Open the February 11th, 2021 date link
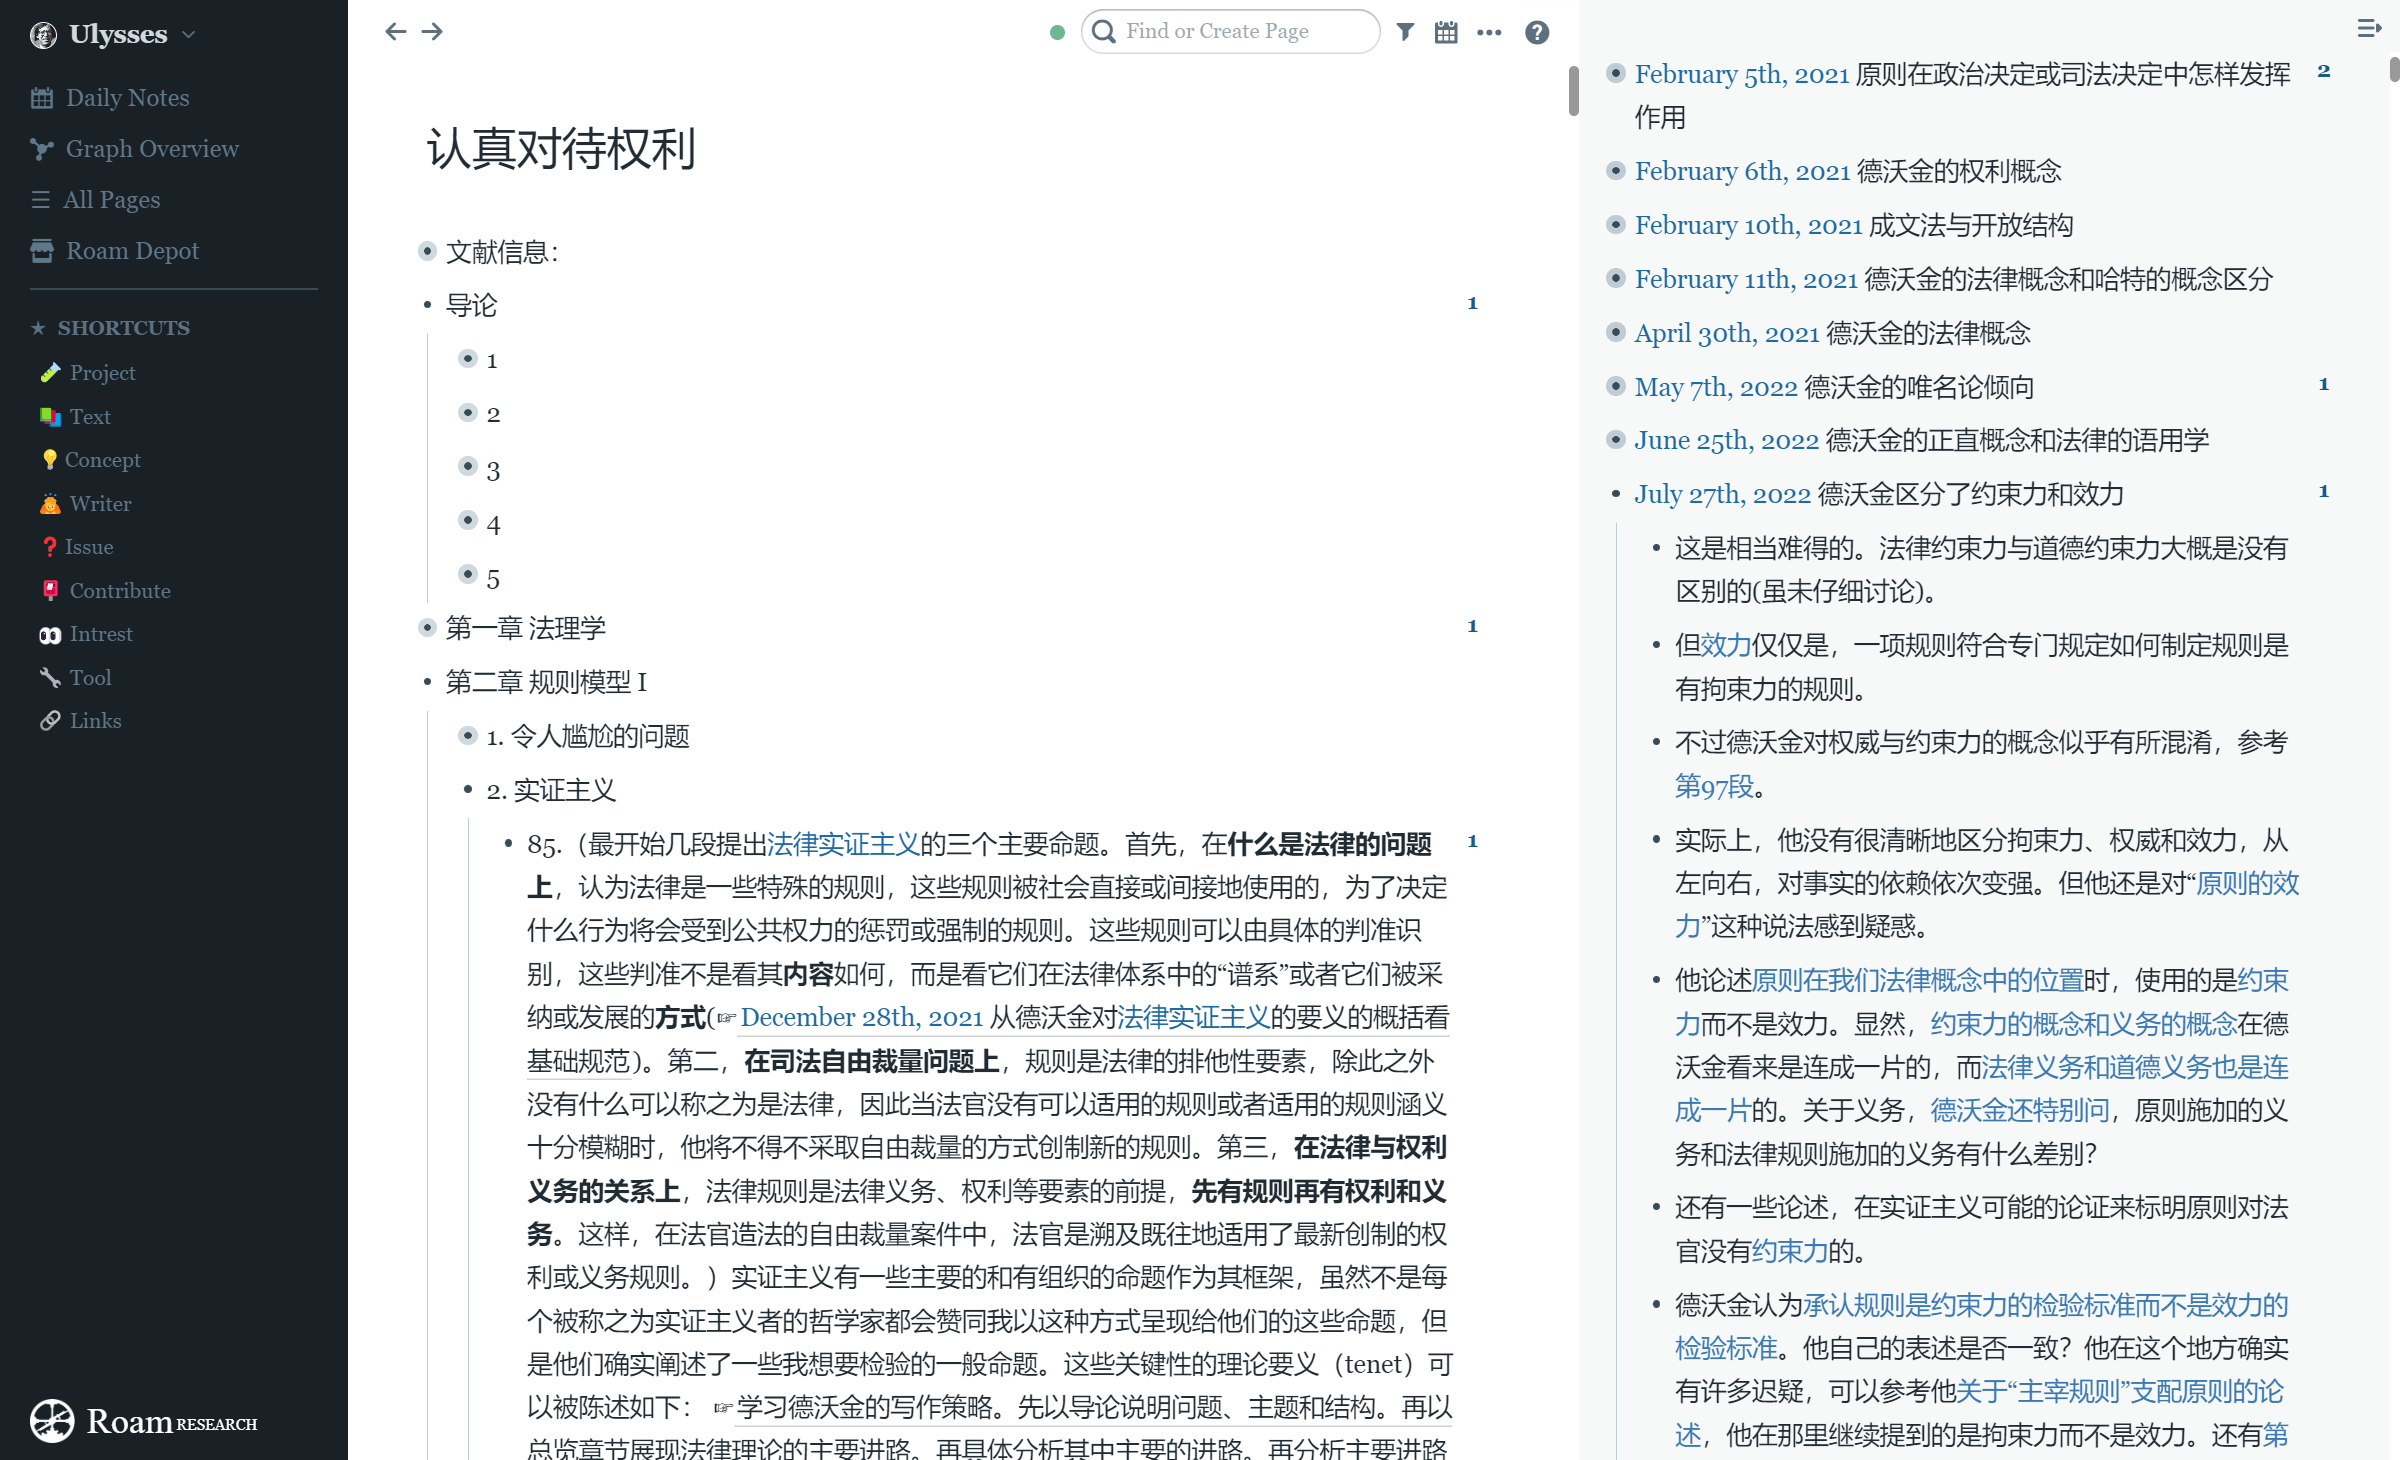2400x1460 pixels. pyautogui.click(x=1746, y=279)
